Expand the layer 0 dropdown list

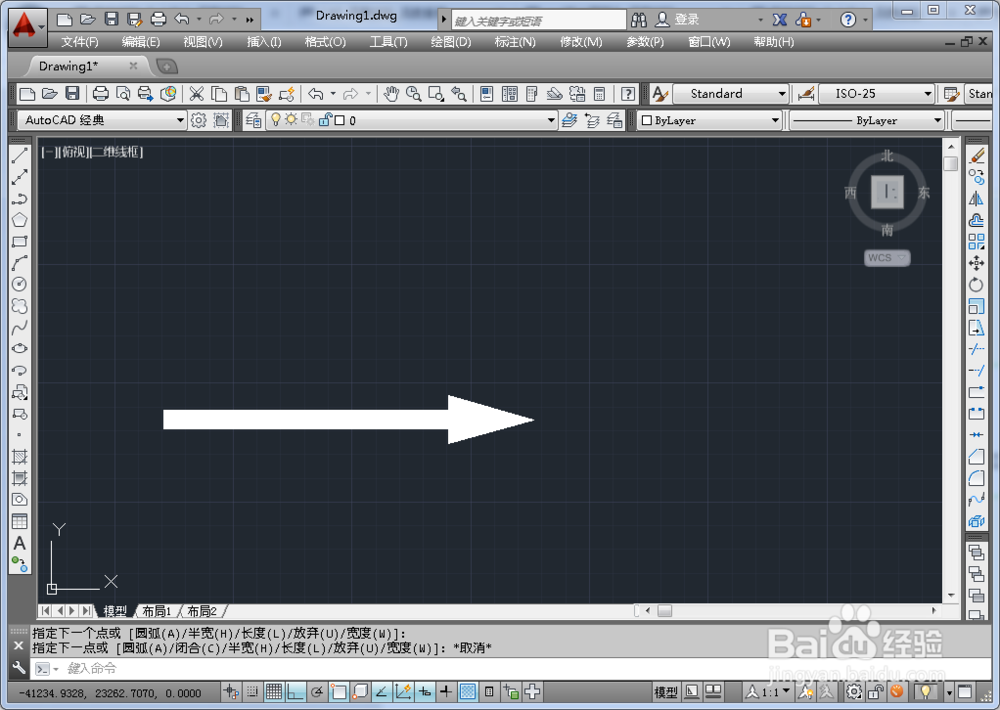click(552, 120)
